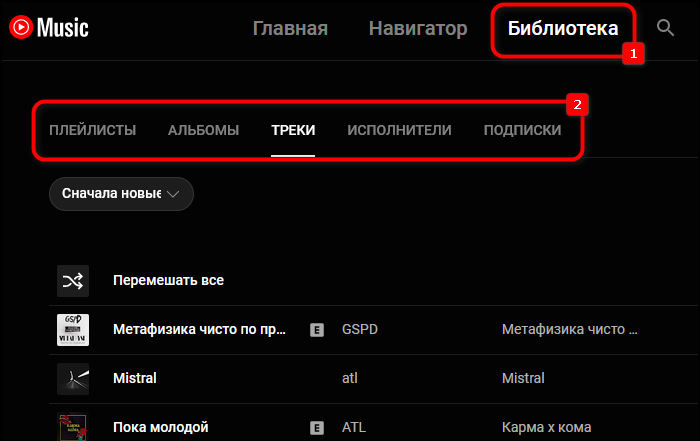Switch to ПОДПИСКИ section

coord(522,130)
